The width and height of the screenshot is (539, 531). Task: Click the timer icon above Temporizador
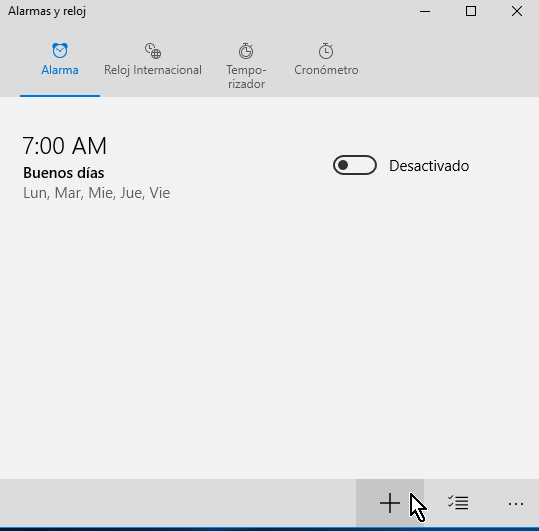coord(246,51)
